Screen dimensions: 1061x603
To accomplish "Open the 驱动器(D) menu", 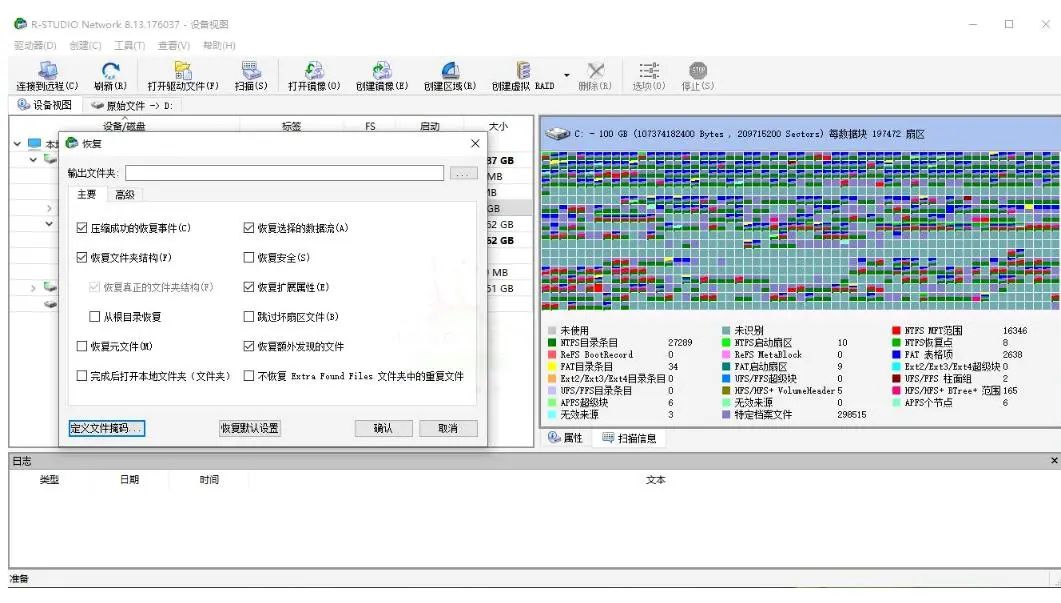I will 35,45.
